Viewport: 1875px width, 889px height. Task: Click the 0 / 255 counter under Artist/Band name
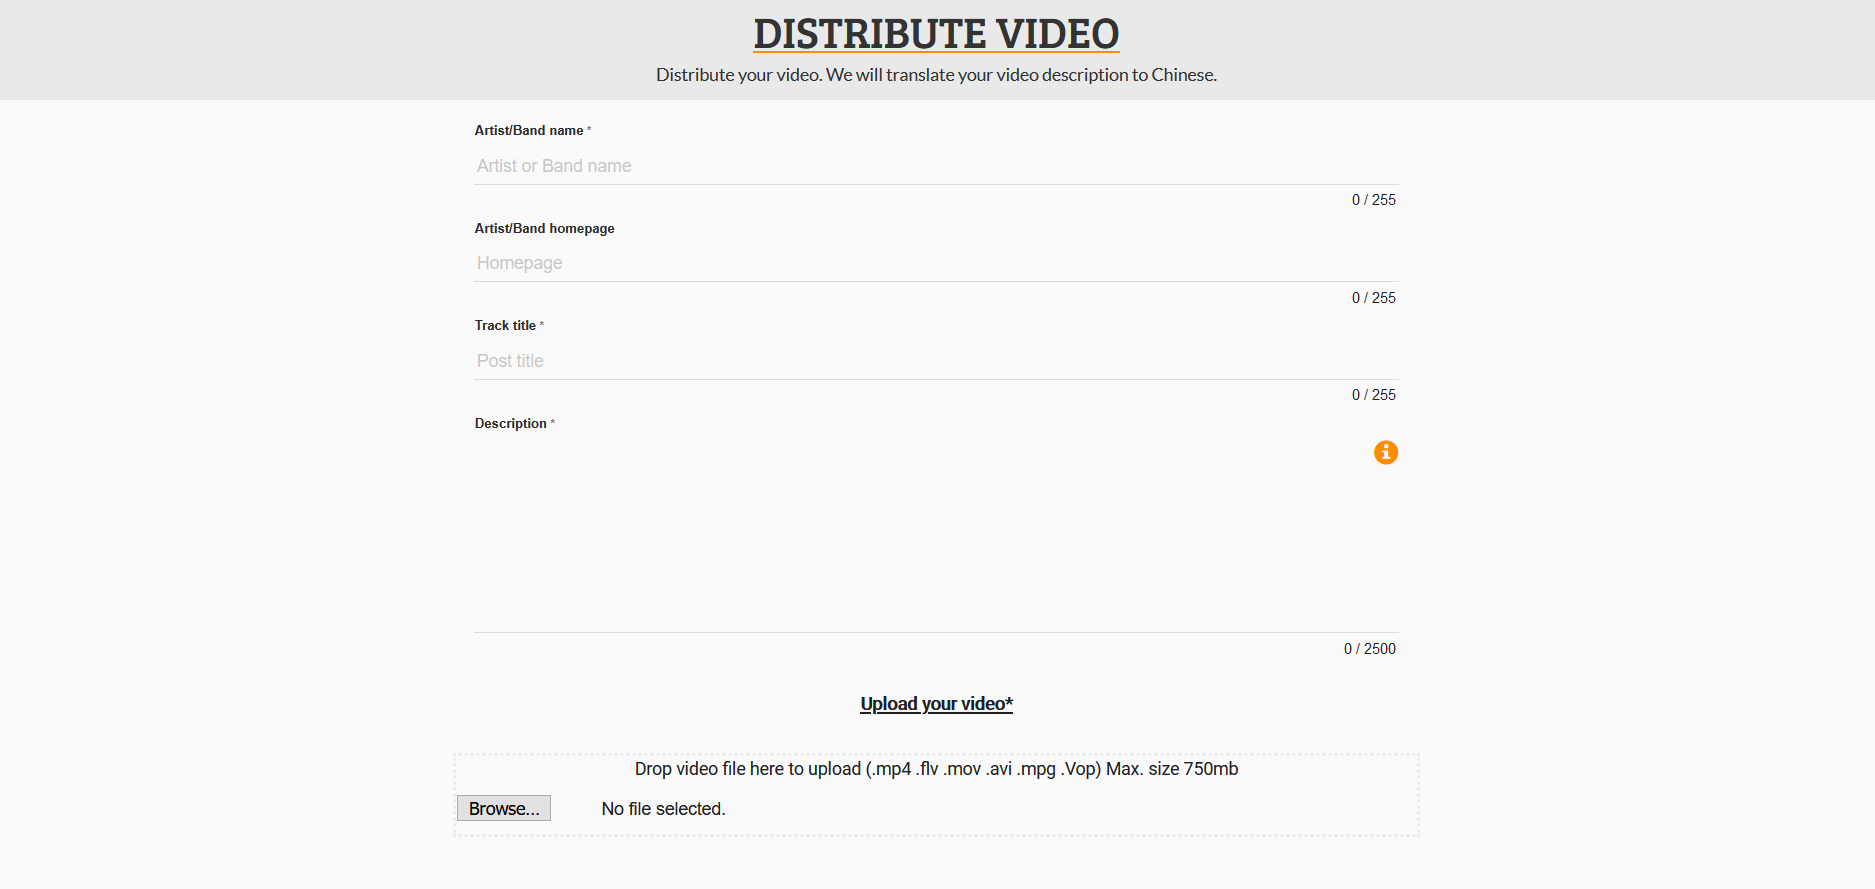point(1374,200)
